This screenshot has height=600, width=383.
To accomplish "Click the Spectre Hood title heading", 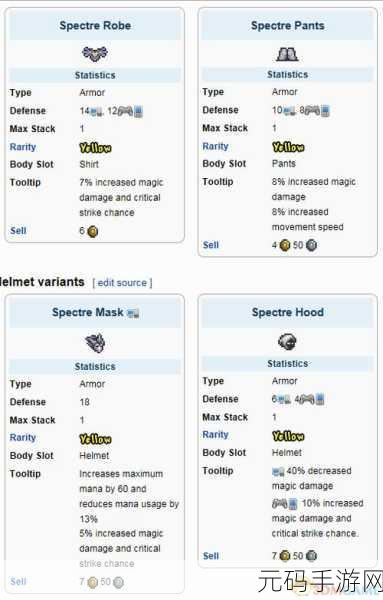I will click(x=288, y=312).
